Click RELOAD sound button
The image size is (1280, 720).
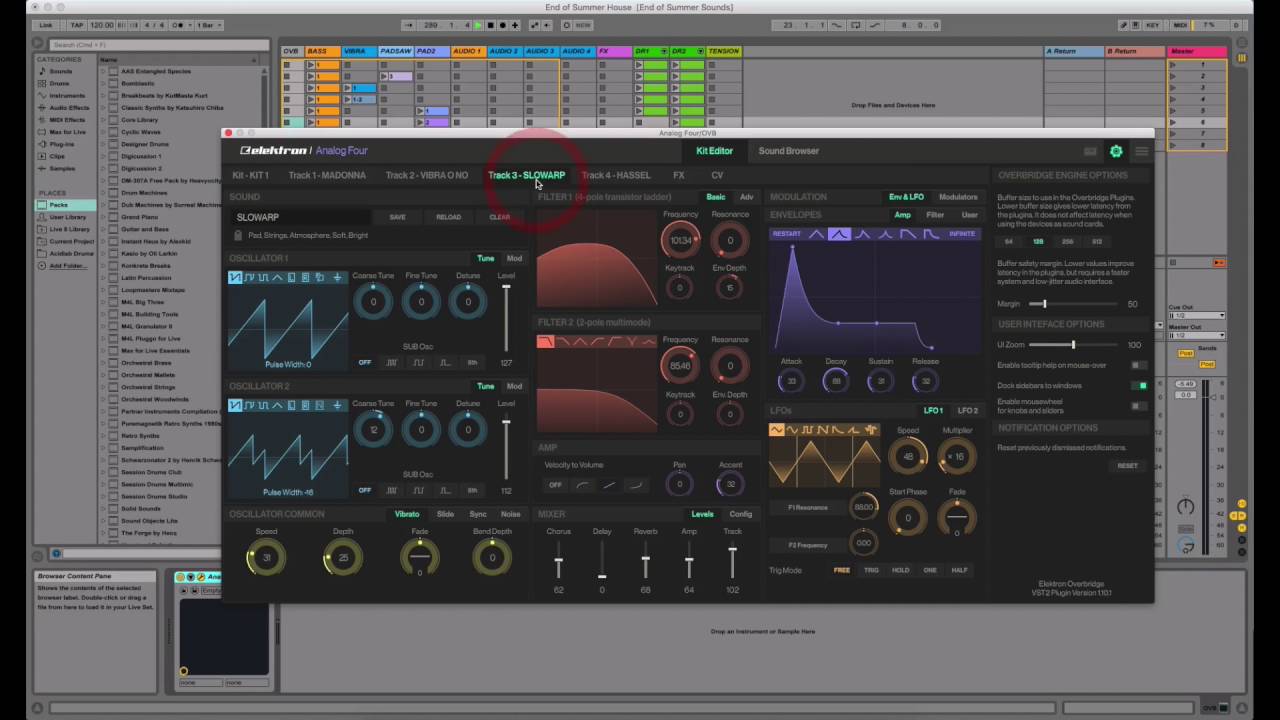coord(448,217)
